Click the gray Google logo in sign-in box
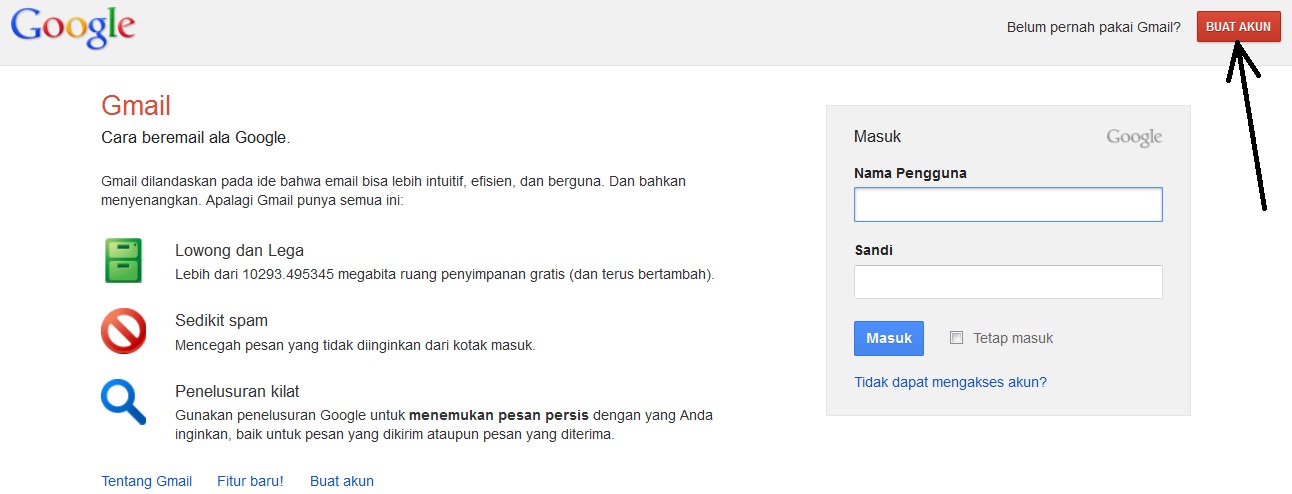The width and height of the screenshot is (1292, 494). pyautogui.click(x=1134, y=137)
